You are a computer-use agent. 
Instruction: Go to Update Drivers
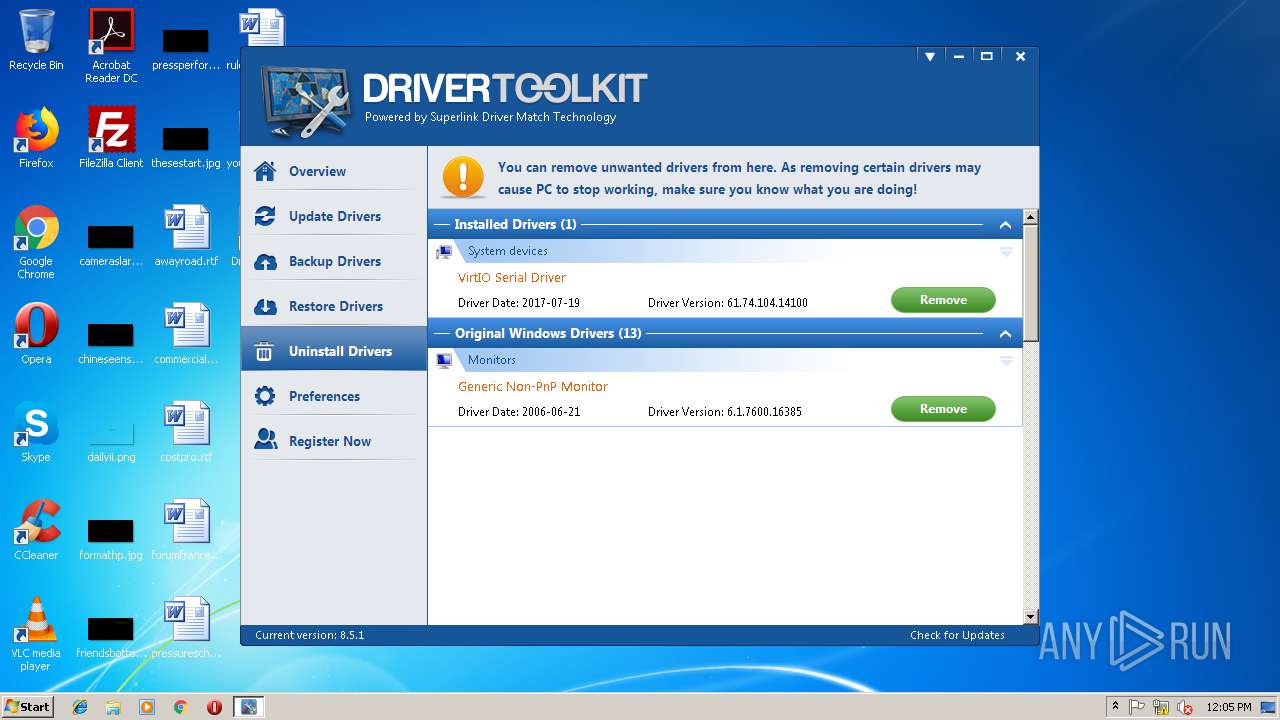point(333,216)
